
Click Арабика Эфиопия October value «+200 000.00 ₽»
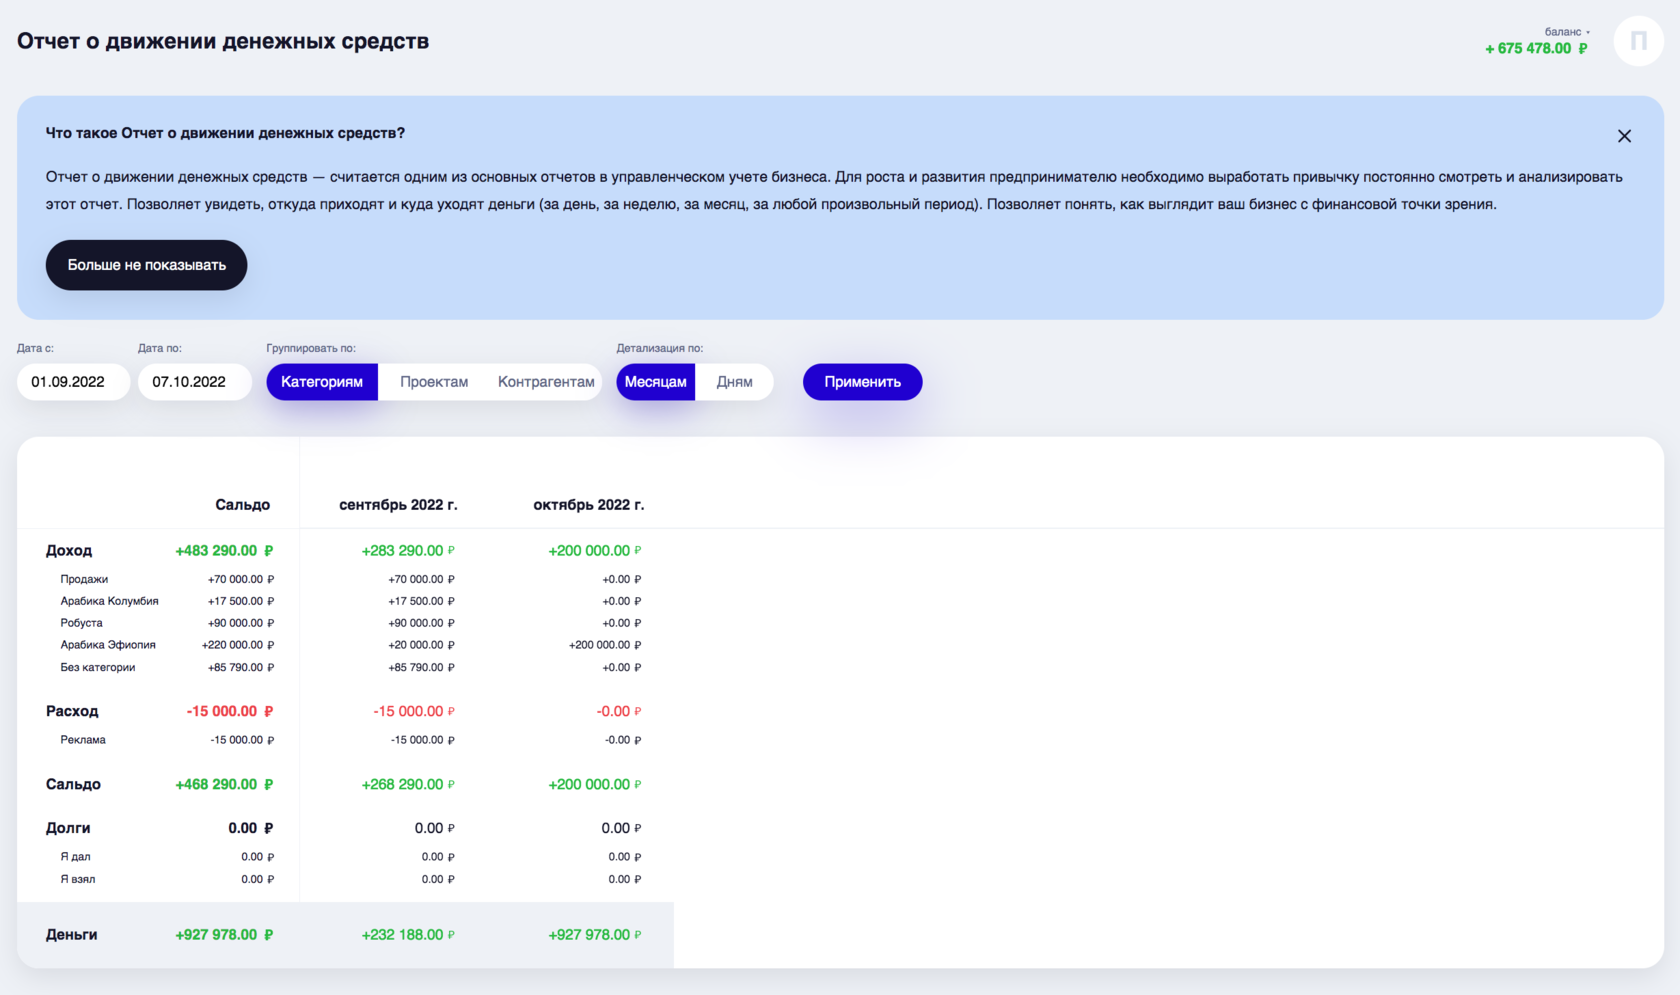[605, 645]
